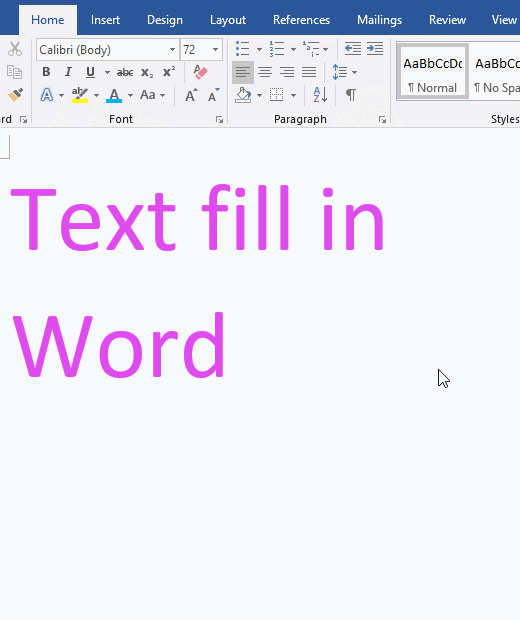Open font color dropdown arrow
Viewport: 520px width, 620px height.
[130, 95]
